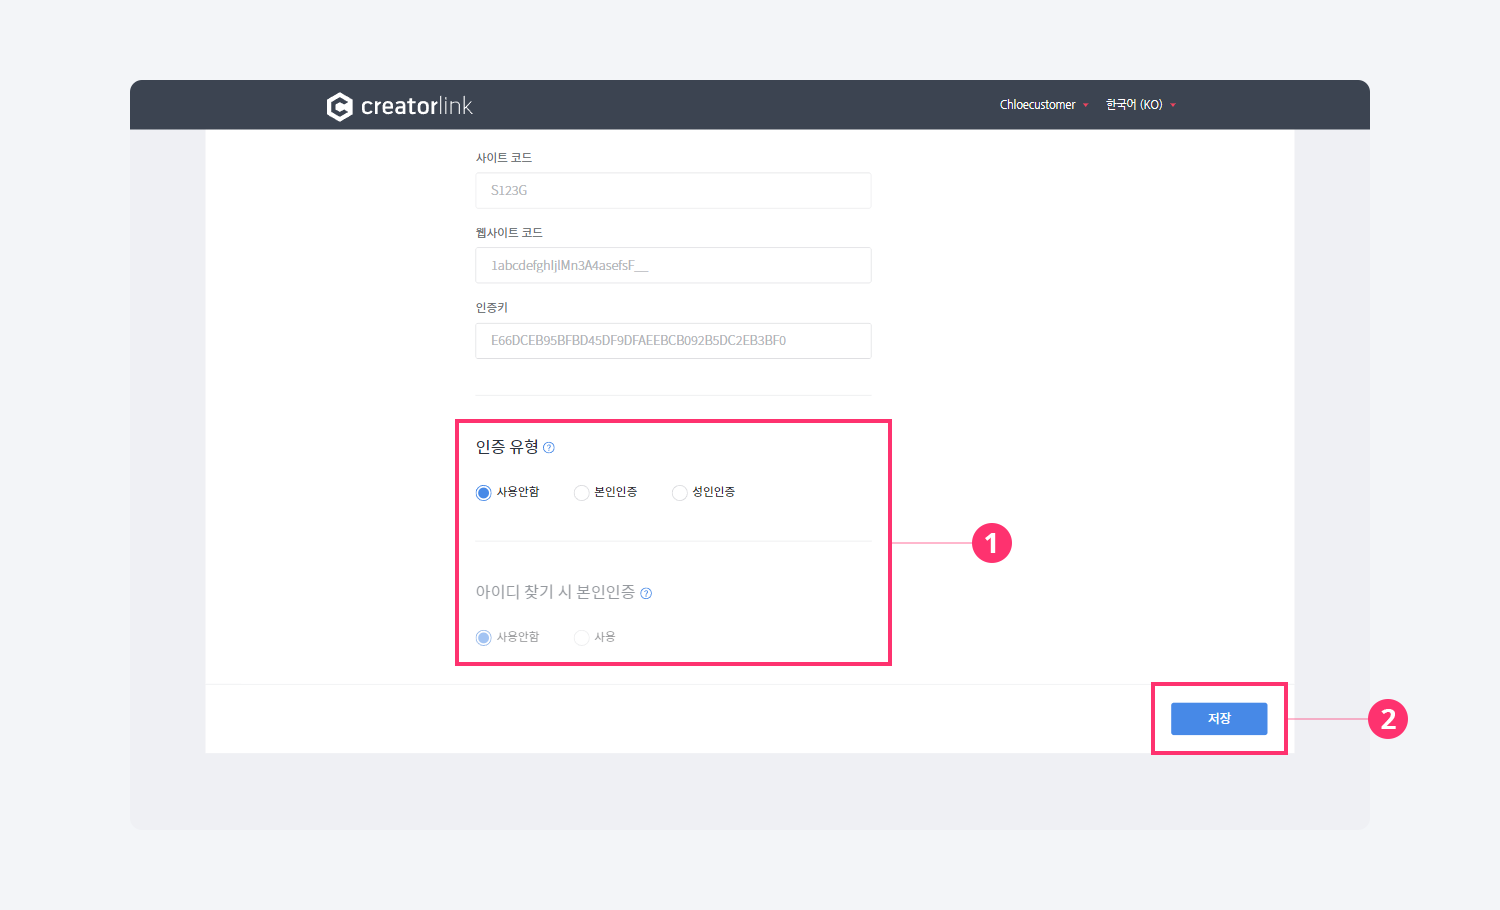1500x910 pixels.
Task: Click the pink number 2 marker
Action: click(x=1388, y=719)
